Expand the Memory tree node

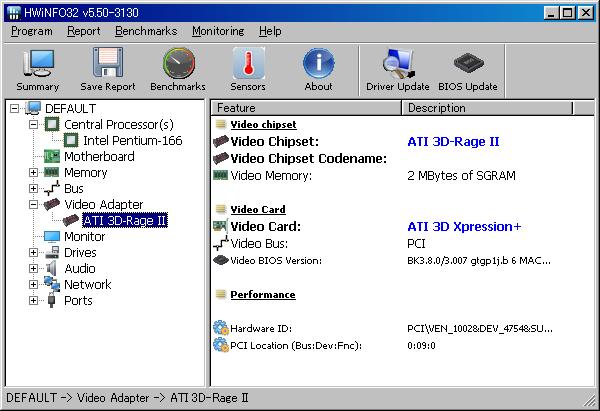pyautogui.click(x=33, y=173)
